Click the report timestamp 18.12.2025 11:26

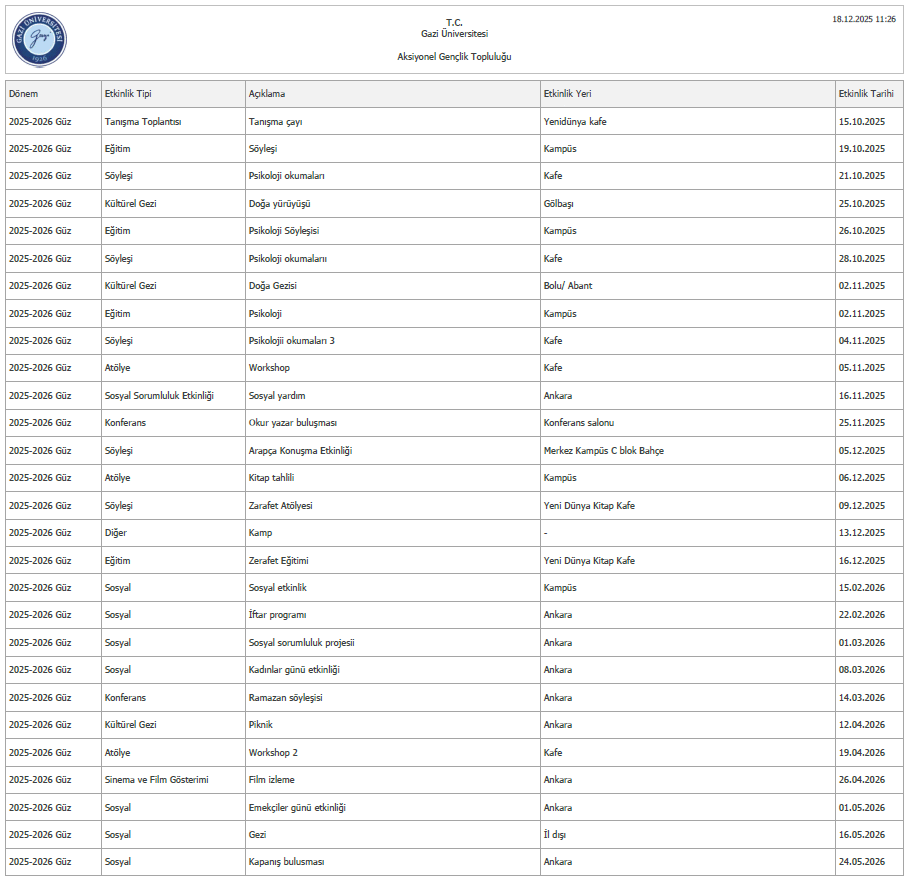tap(864, 19)
